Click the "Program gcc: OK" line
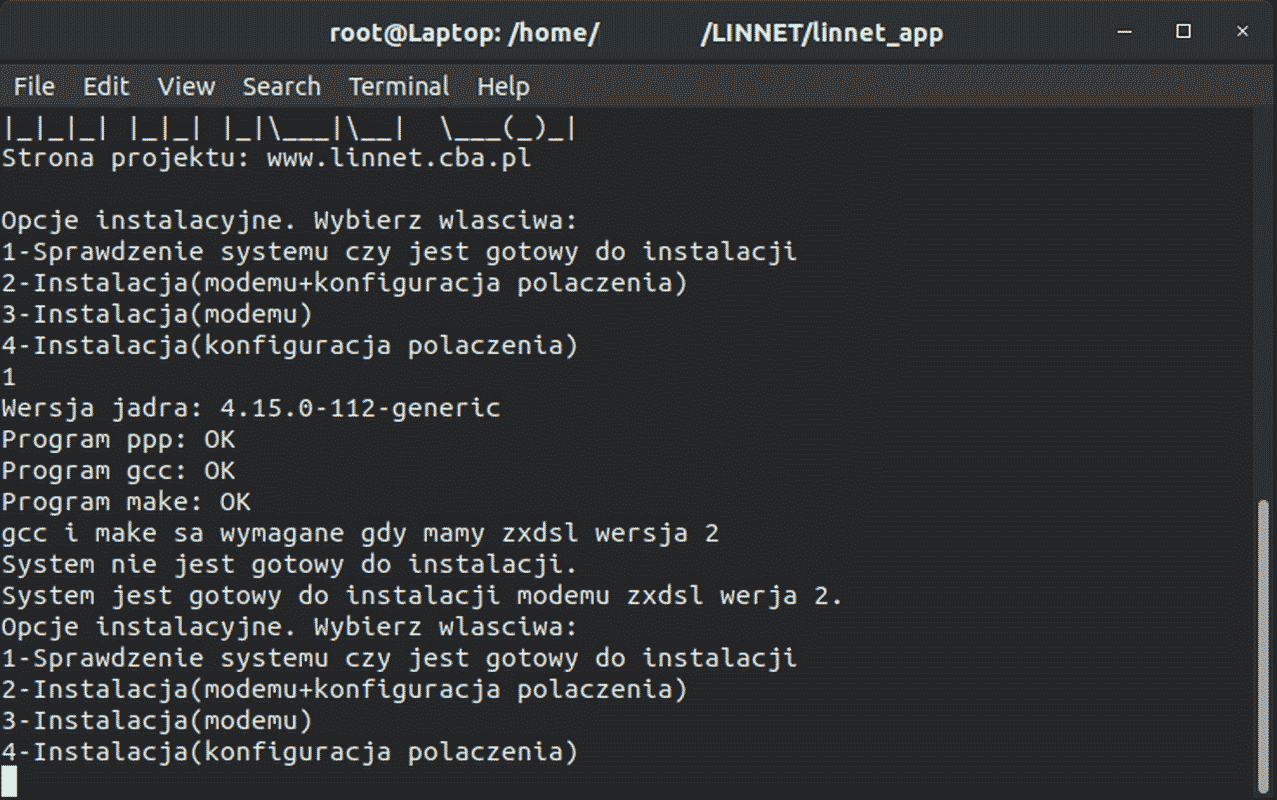The image size is (1277, 800). point(118,470)
